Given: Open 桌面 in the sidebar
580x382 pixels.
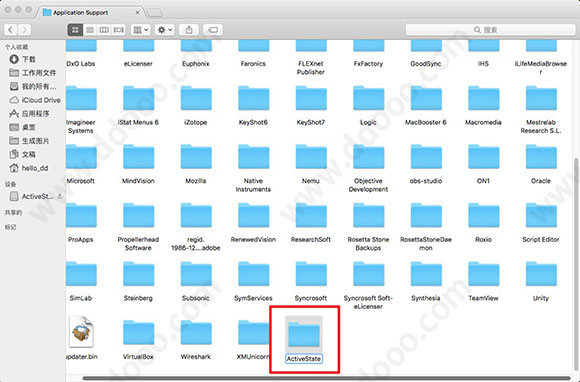Looking at the screenshot, I should pos(23,127).
